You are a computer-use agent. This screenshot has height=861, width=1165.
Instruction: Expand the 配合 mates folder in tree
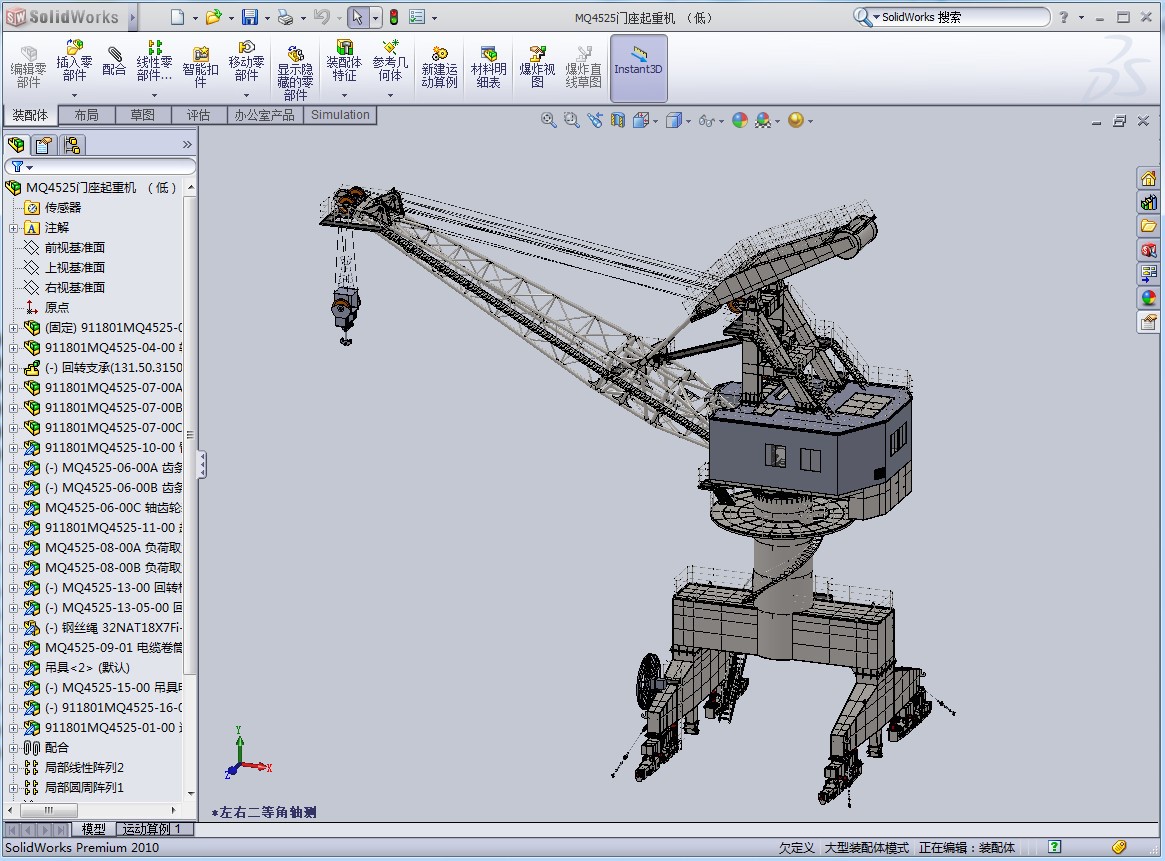click(x=14, y=748)
